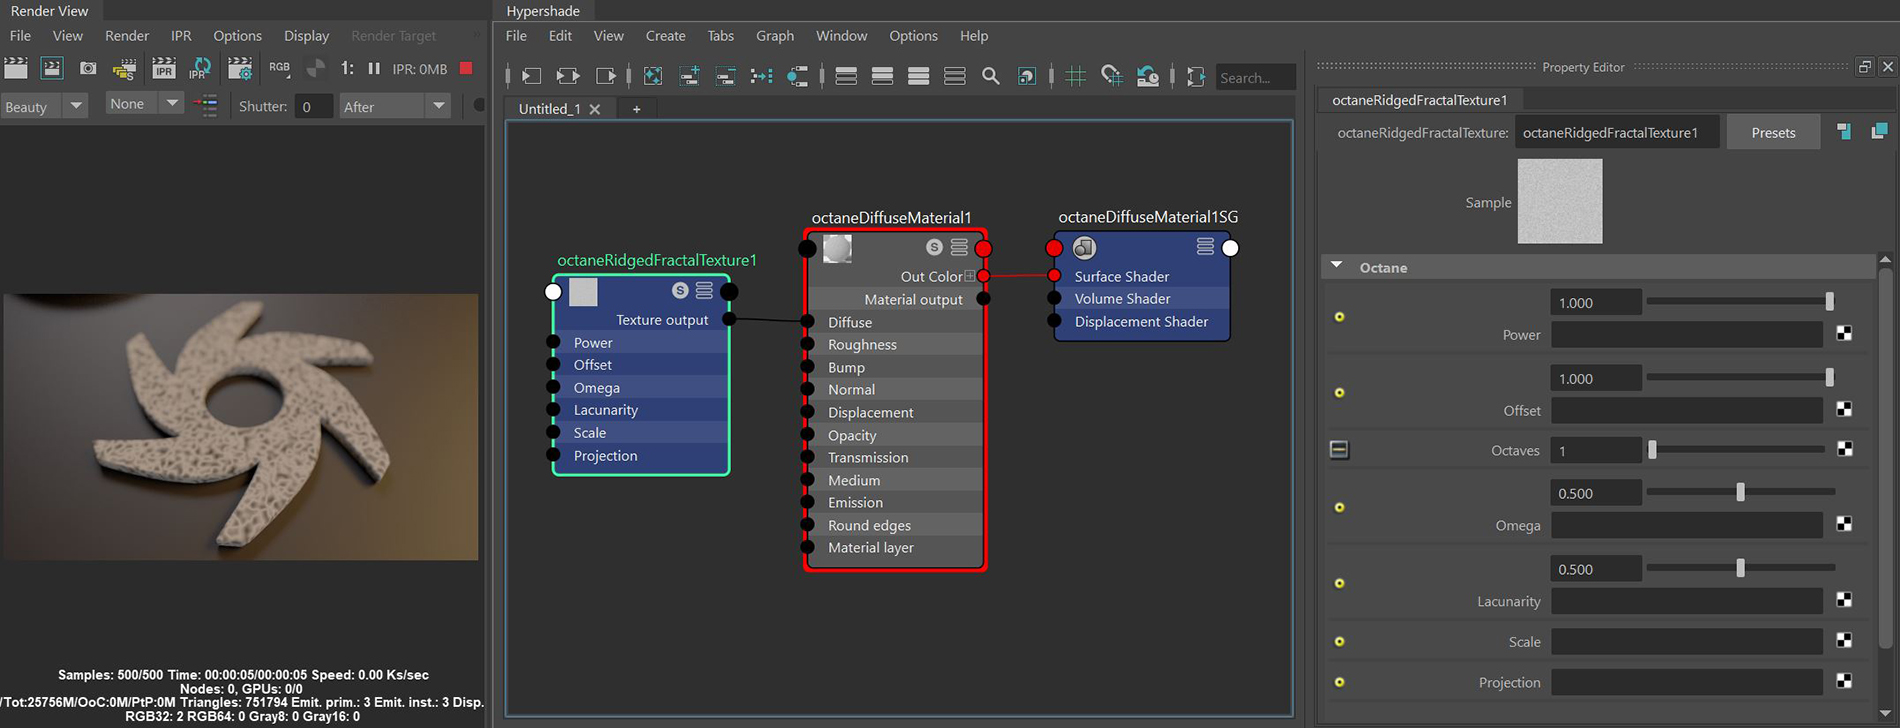Click the copy tab icon next to Presets
Image resolution: width=1900 pixels, height=728 pixels.
click(1844, 132)
